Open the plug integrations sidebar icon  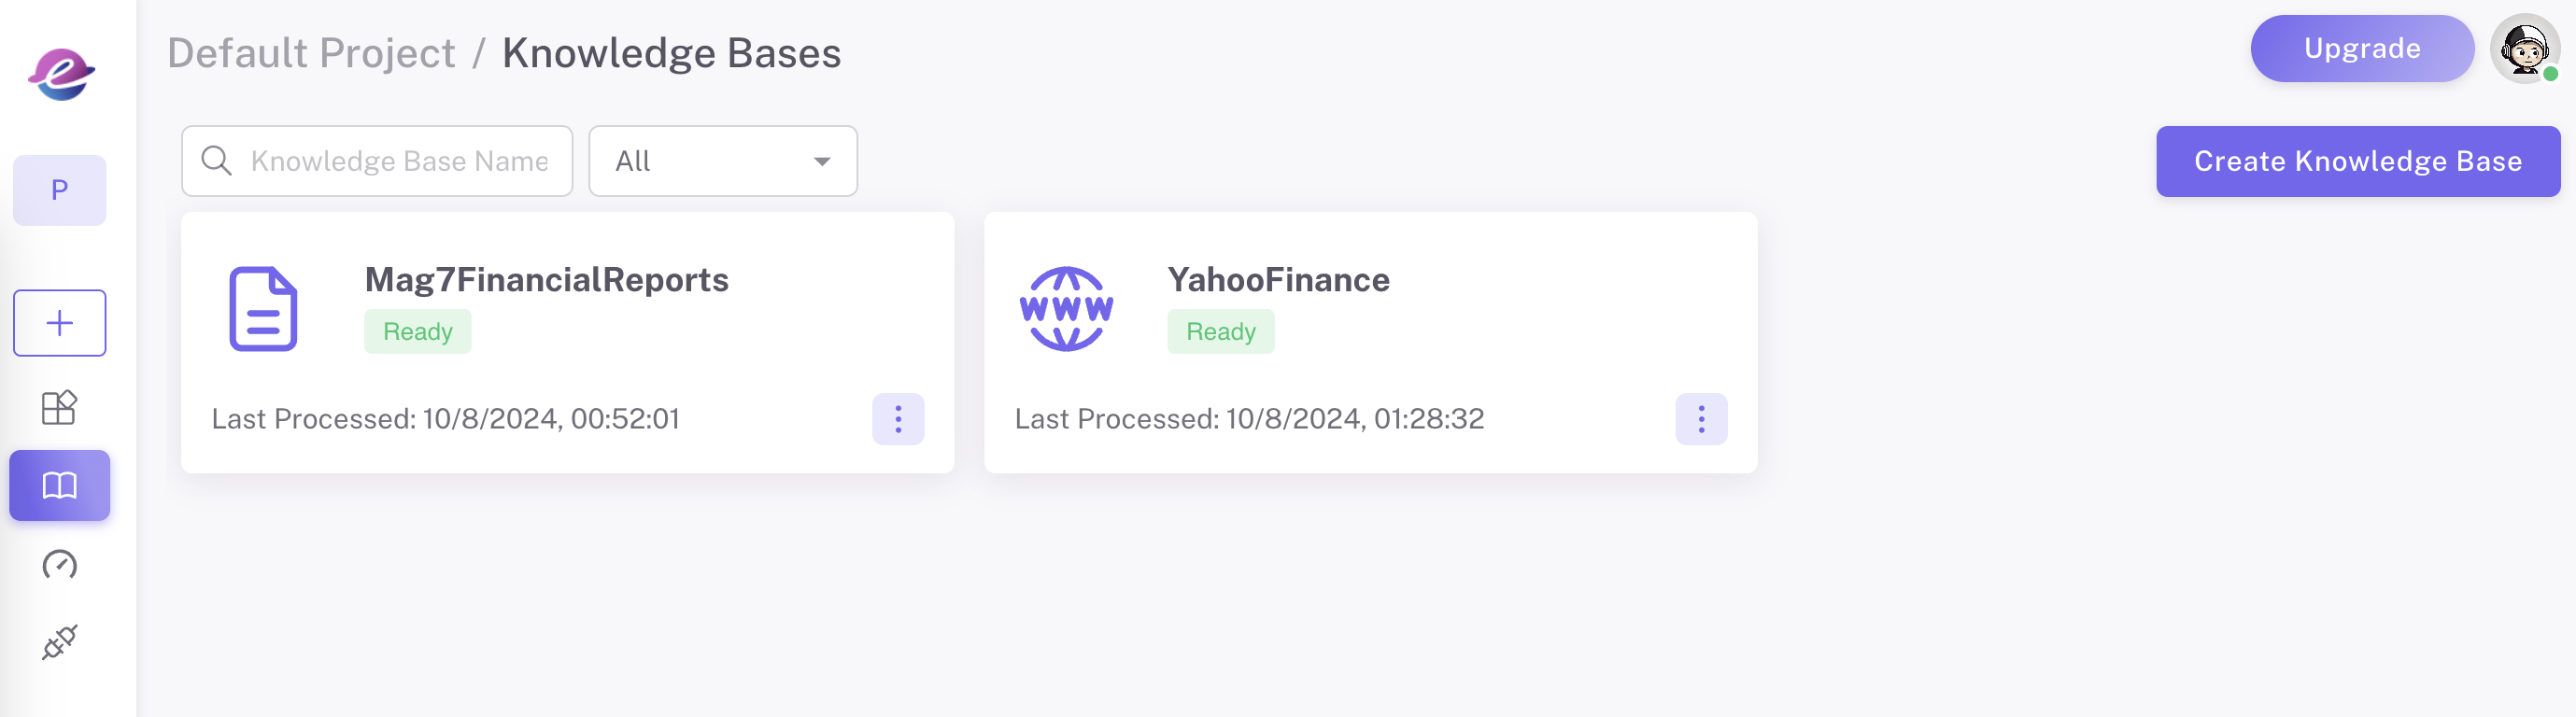[60, 642]
